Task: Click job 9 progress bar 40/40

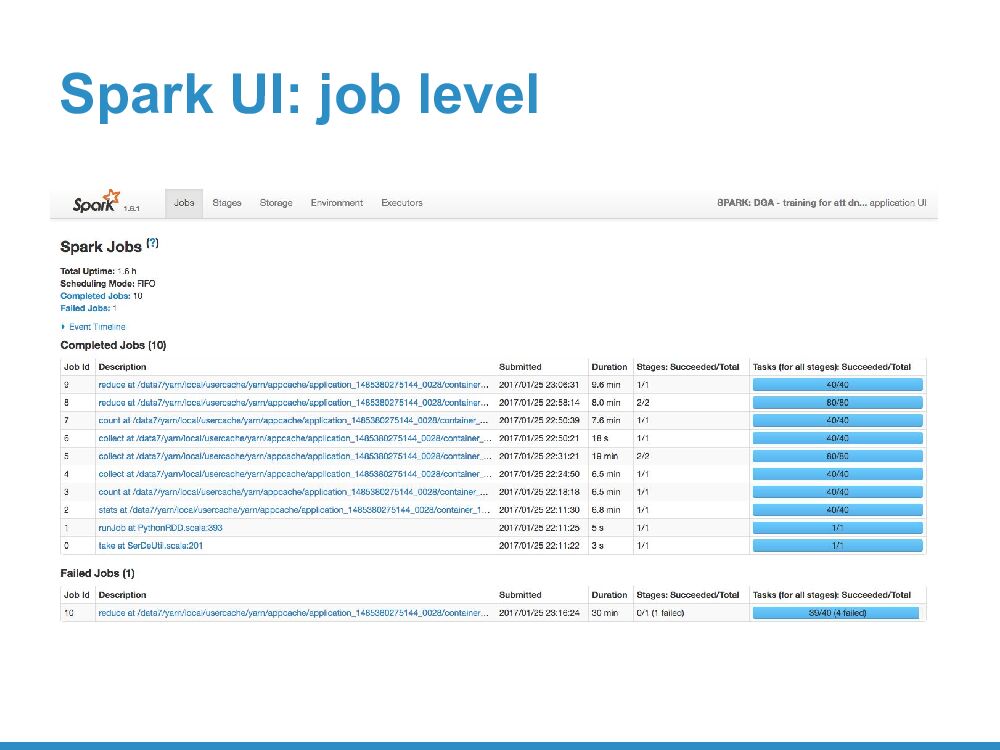Action: click(x=837, y=385)
